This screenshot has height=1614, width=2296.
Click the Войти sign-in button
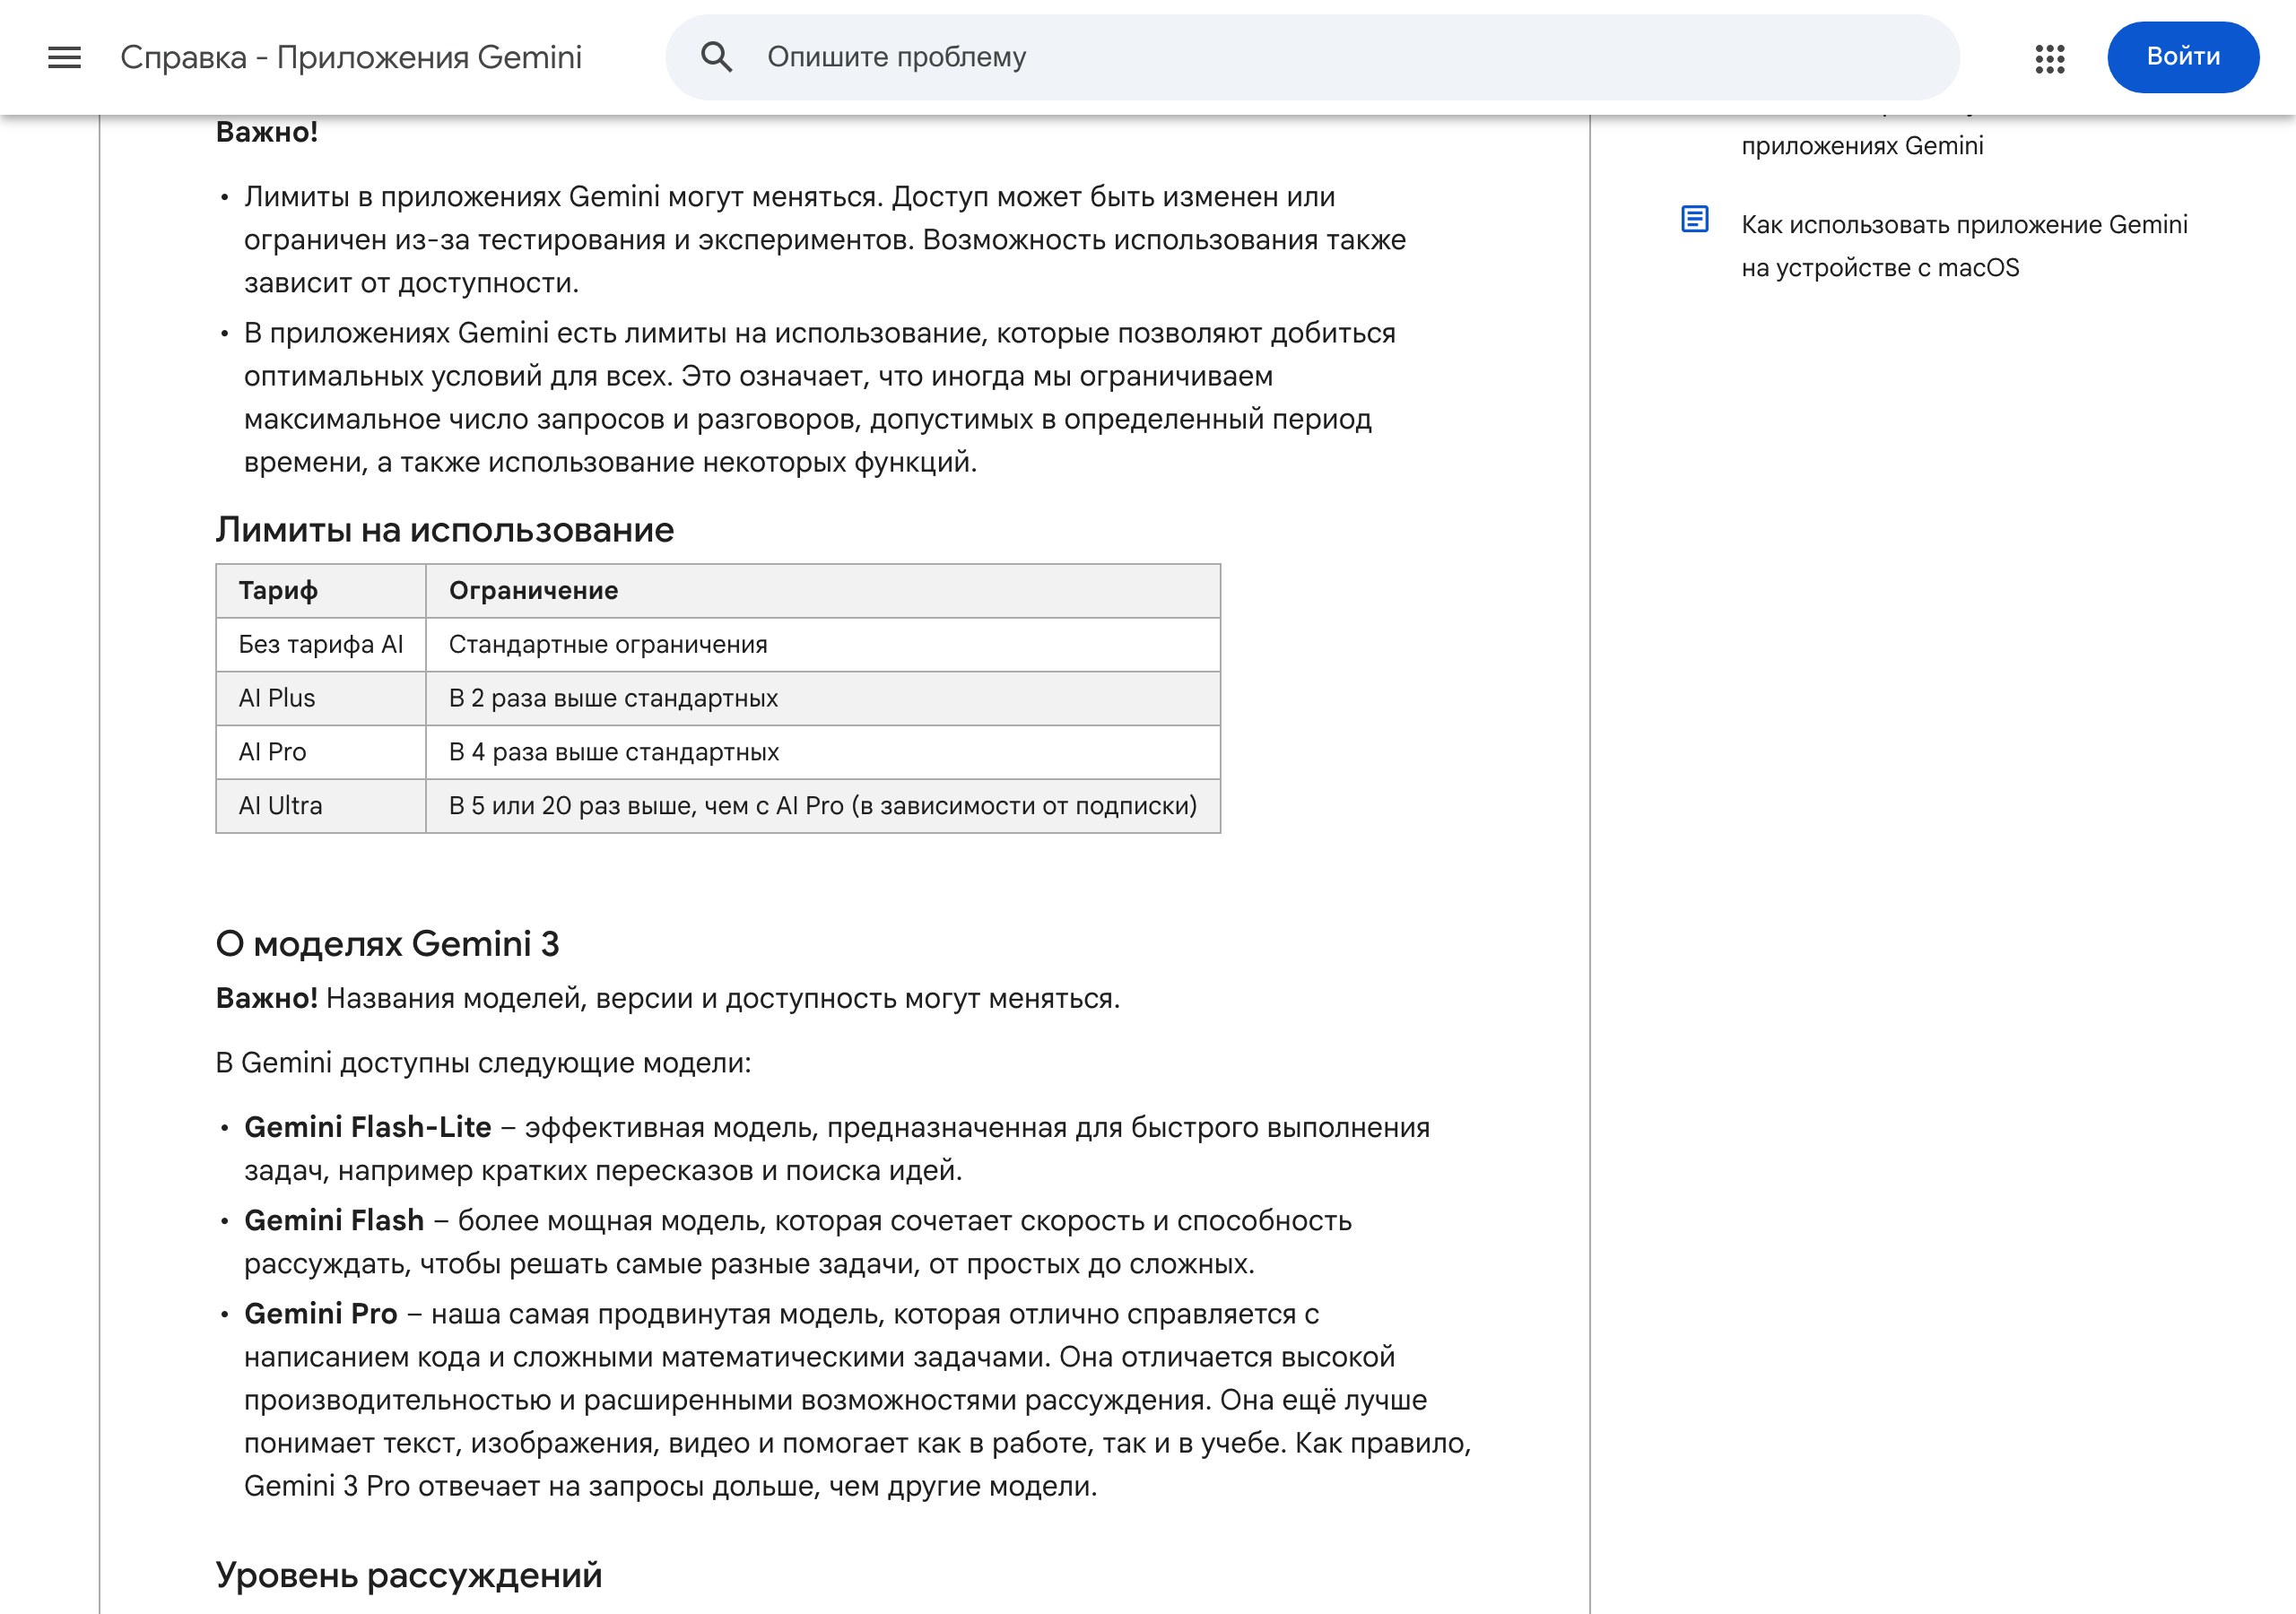2182,57
